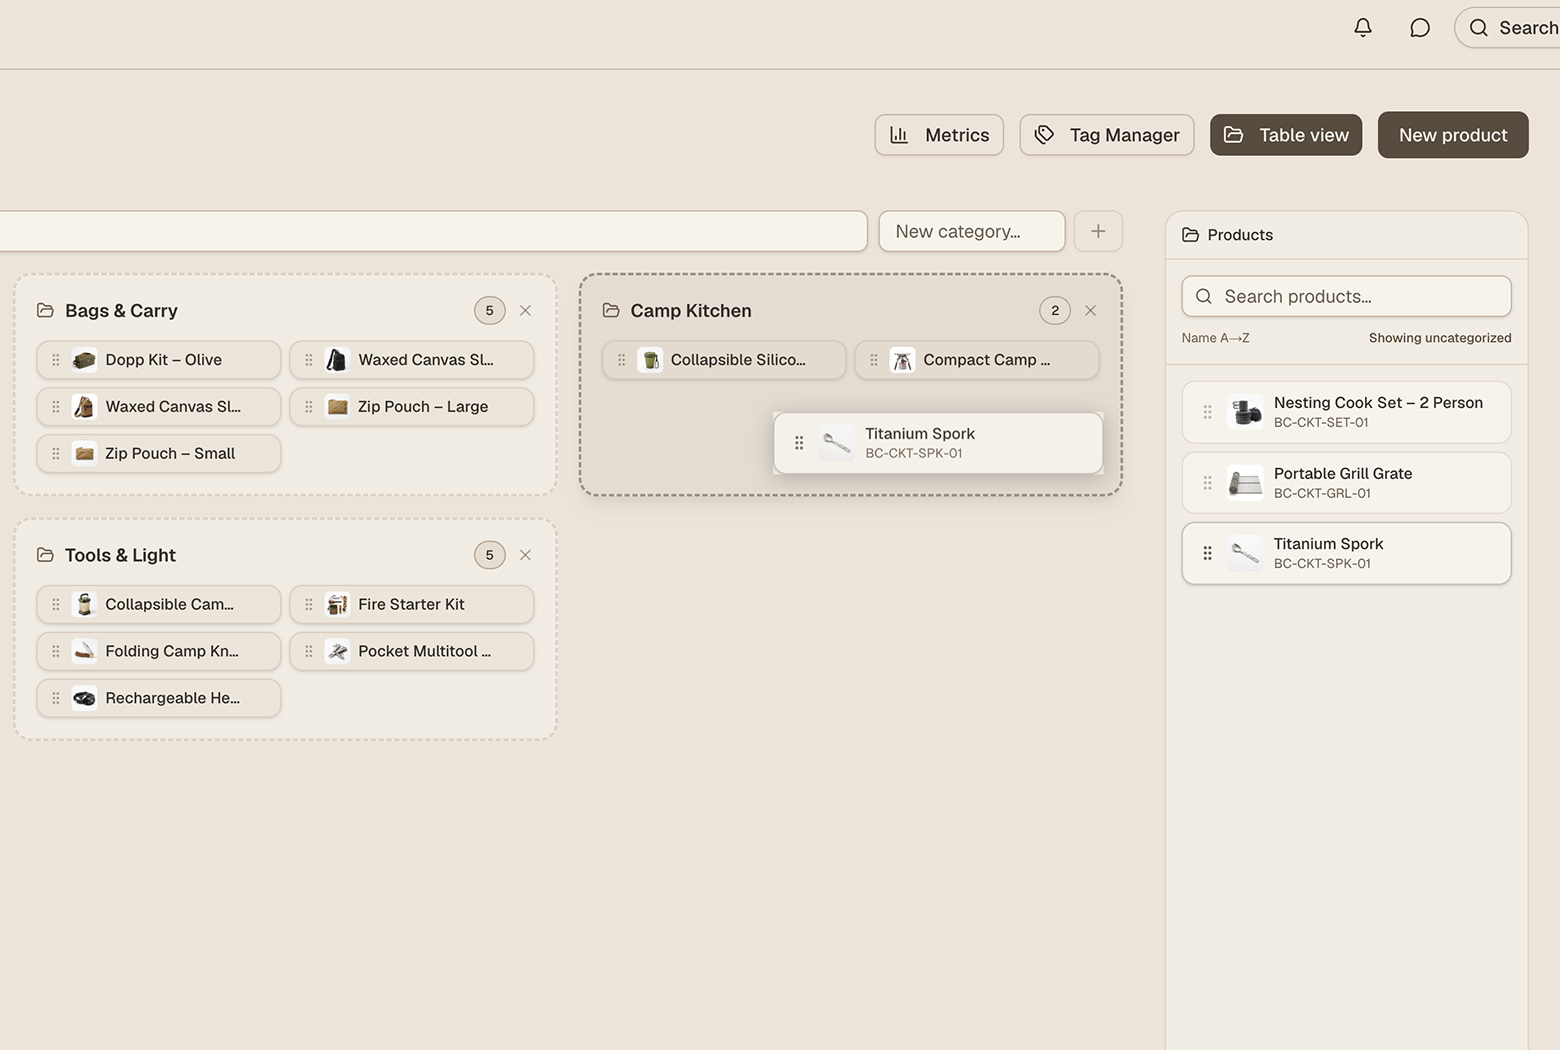Image resolution: width=1560 pixels, height=1050 pixels.
Task: Click the Pocket Multitool ... drag handle
Action: (x=309, y=651)
